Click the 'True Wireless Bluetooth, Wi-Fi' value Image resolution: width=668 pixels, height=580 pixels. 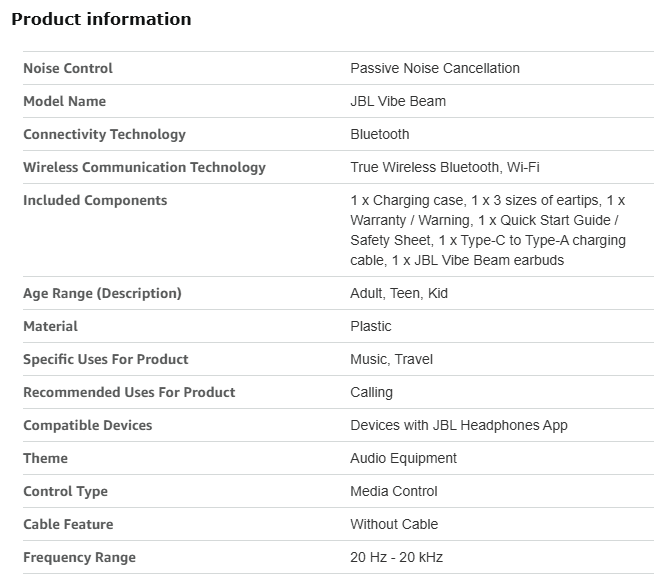[x=445, y=167]
